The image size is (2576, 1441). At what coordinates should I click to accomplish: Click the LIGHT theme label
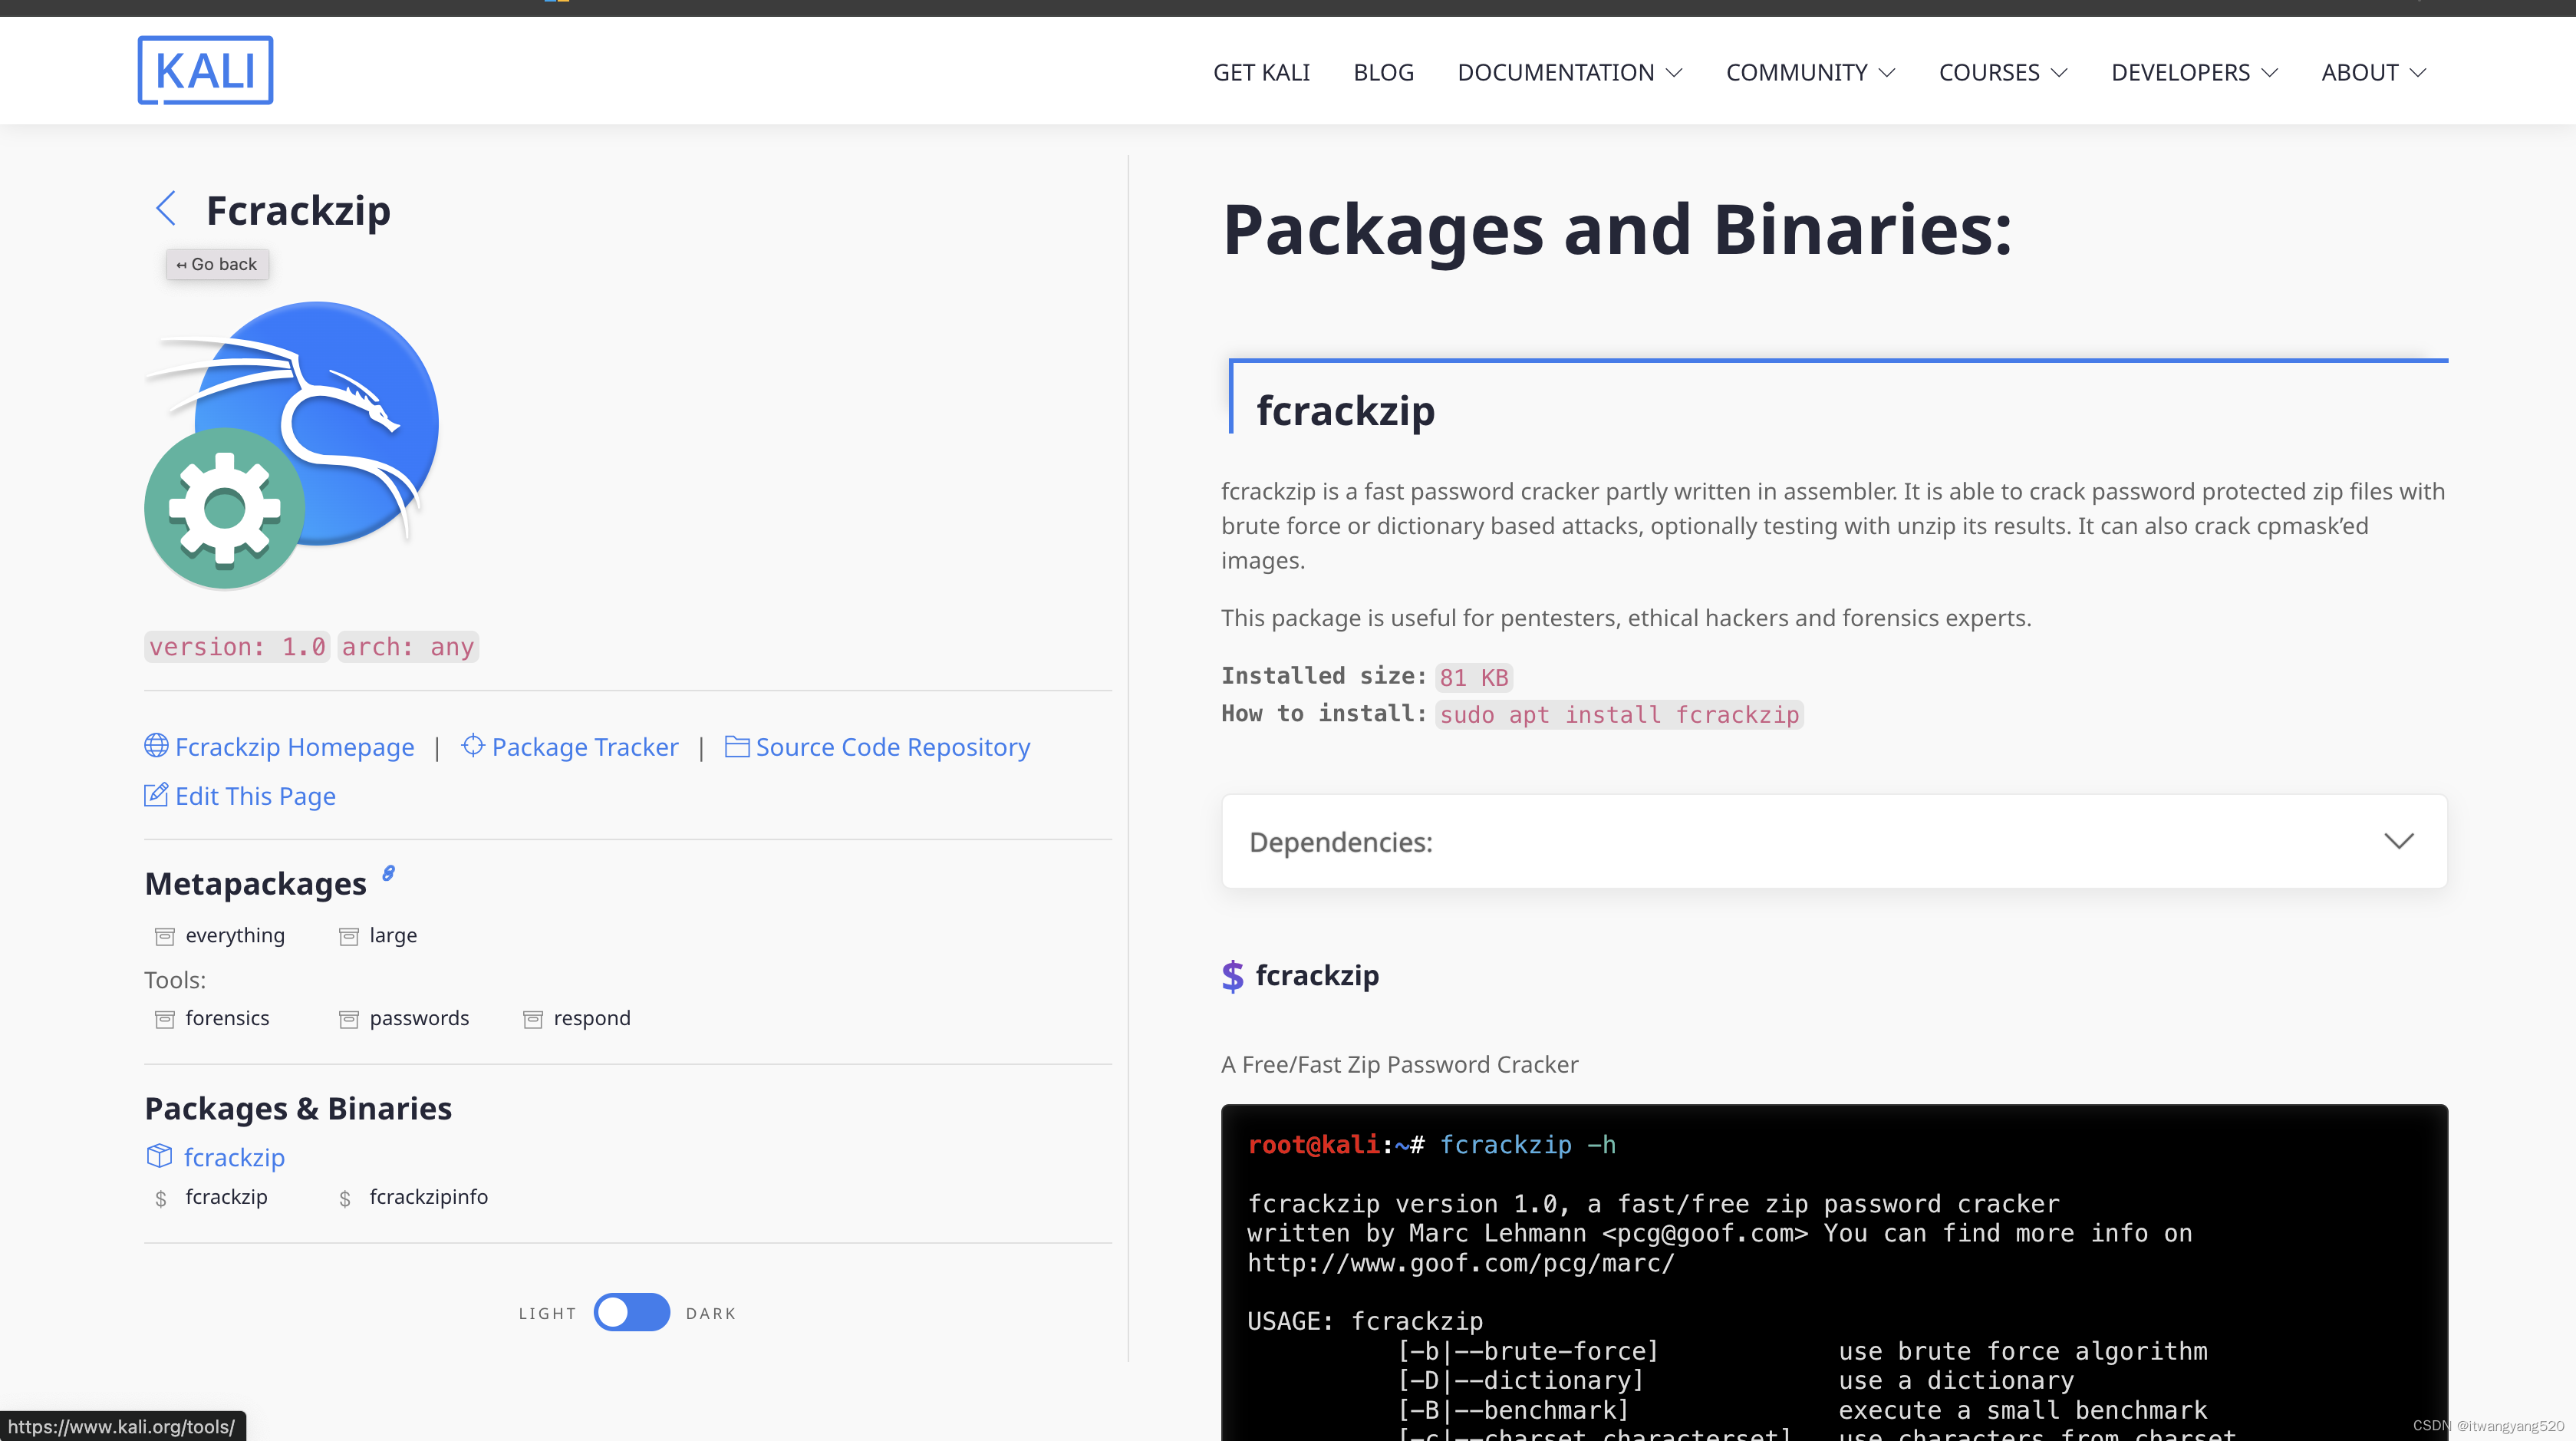tap(547, 1313)
